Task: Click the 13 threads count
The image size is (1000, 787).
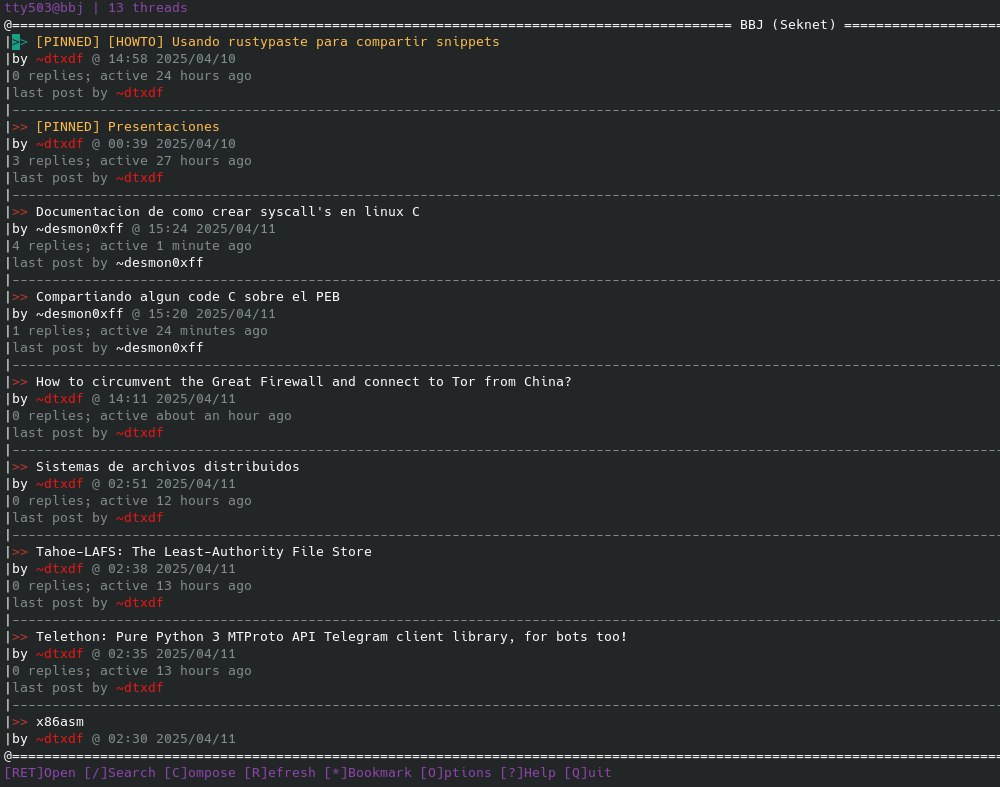Action: point(148,8)
